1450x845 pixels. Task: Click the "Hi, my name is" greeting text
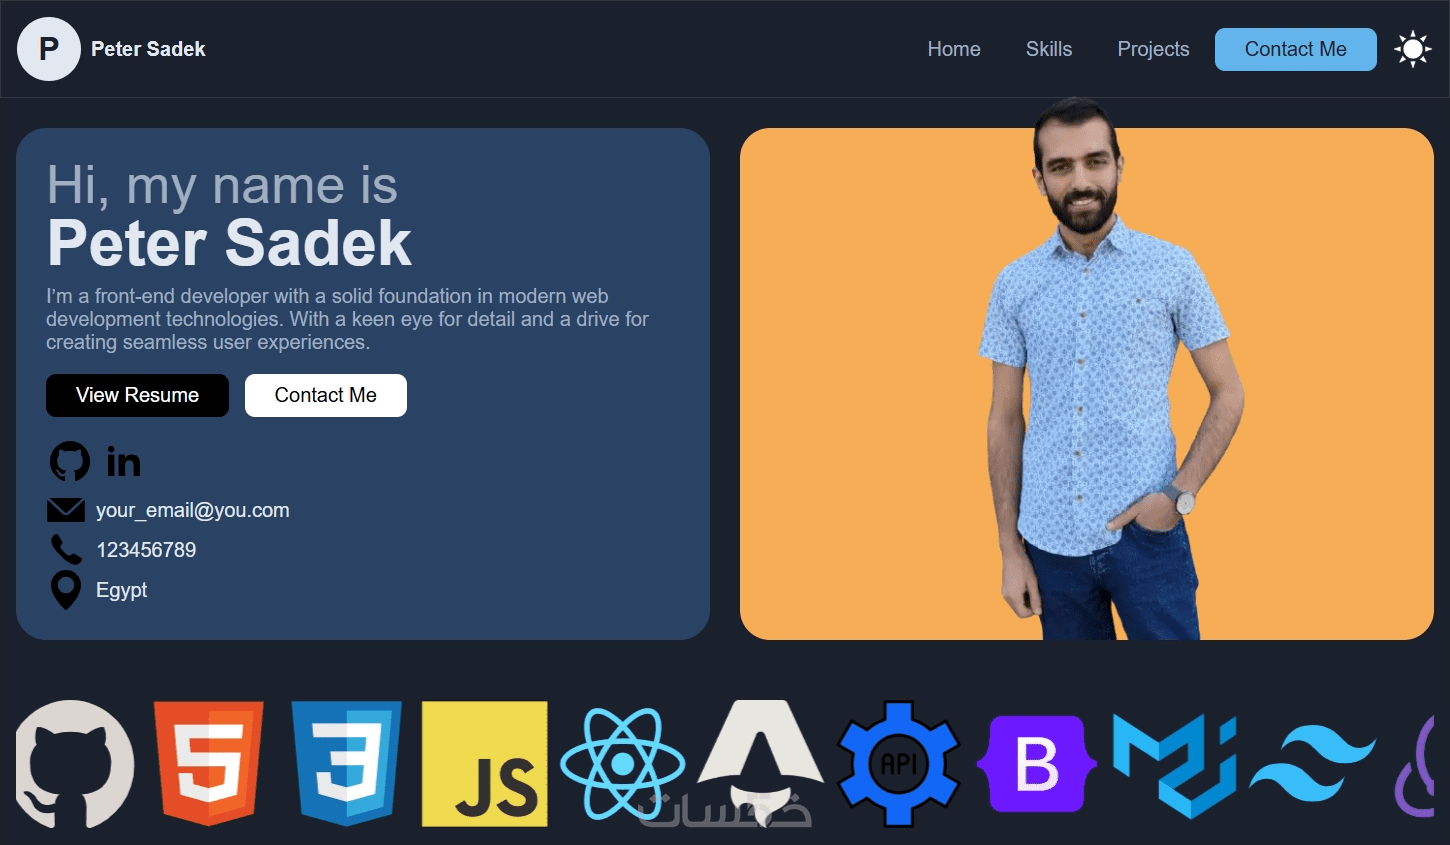click(222, 185)
